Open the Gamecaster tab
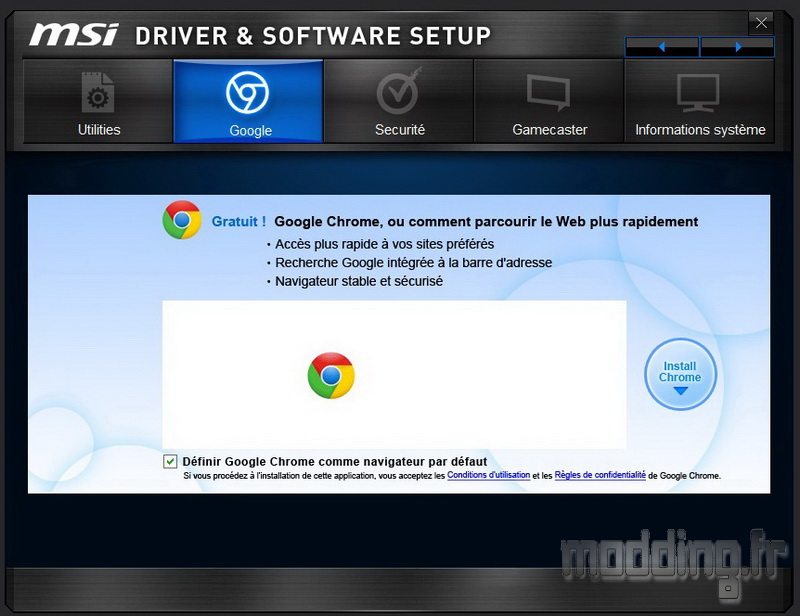Screen dimensions: 800x616 click(x=549, y=101)
